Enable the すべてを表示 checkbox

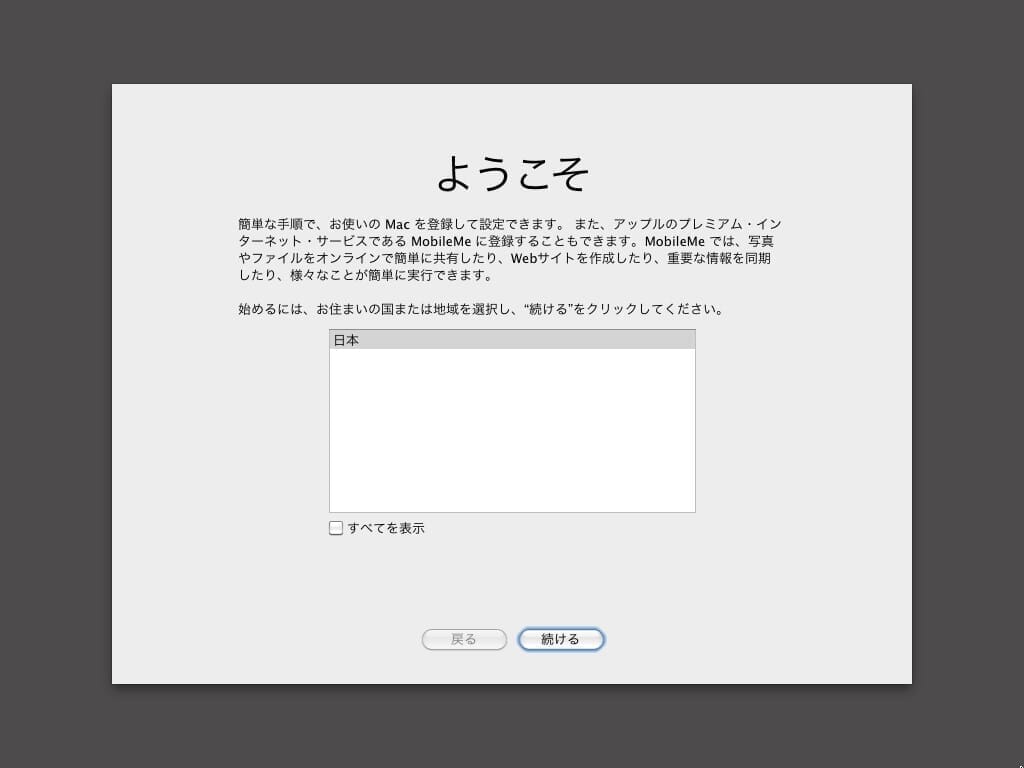pyautogui.click(x=336, y=528)
